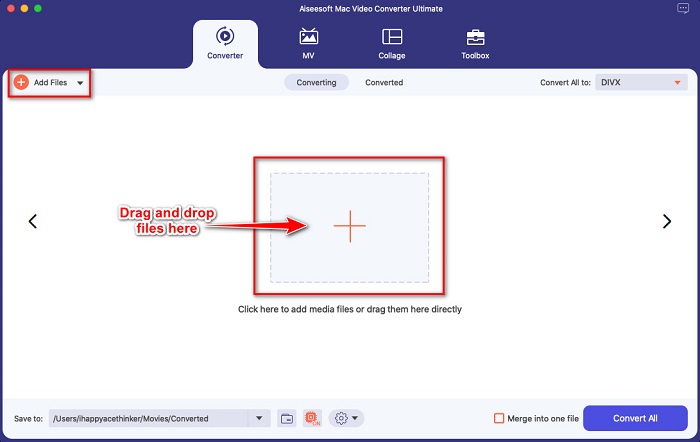This screenshot has height=442, width=700.
Task: Open the Collage tab
Action: (392, 44)
